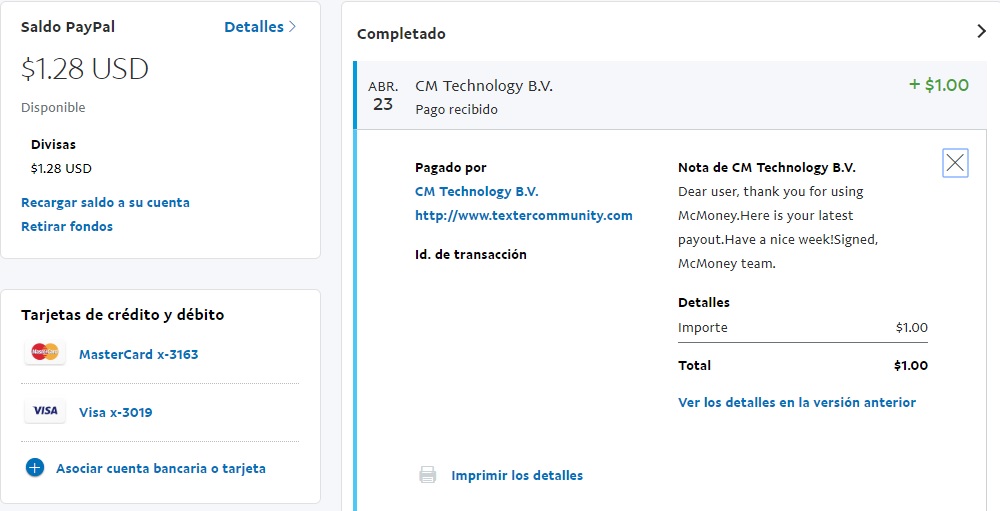This screenshot has height=511, width=1000.
Task: Click Recargar saldo a su cuenta
Action: pos(105,202)
